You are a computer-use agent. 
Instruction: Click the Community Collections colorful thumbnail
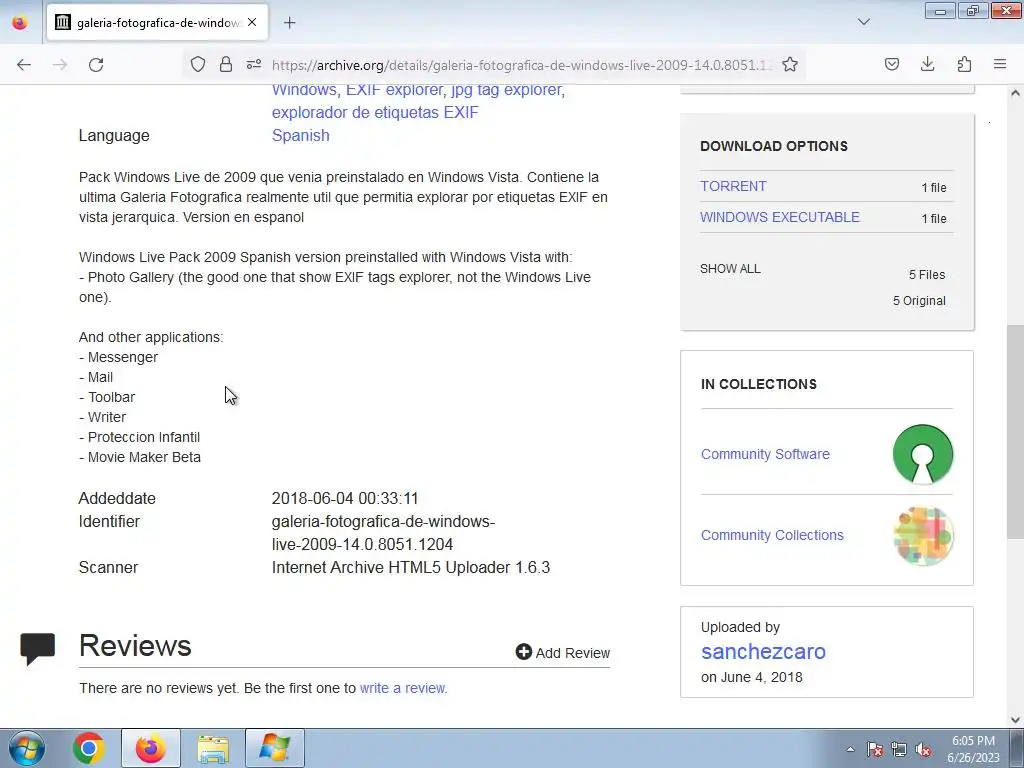[923, 536]
